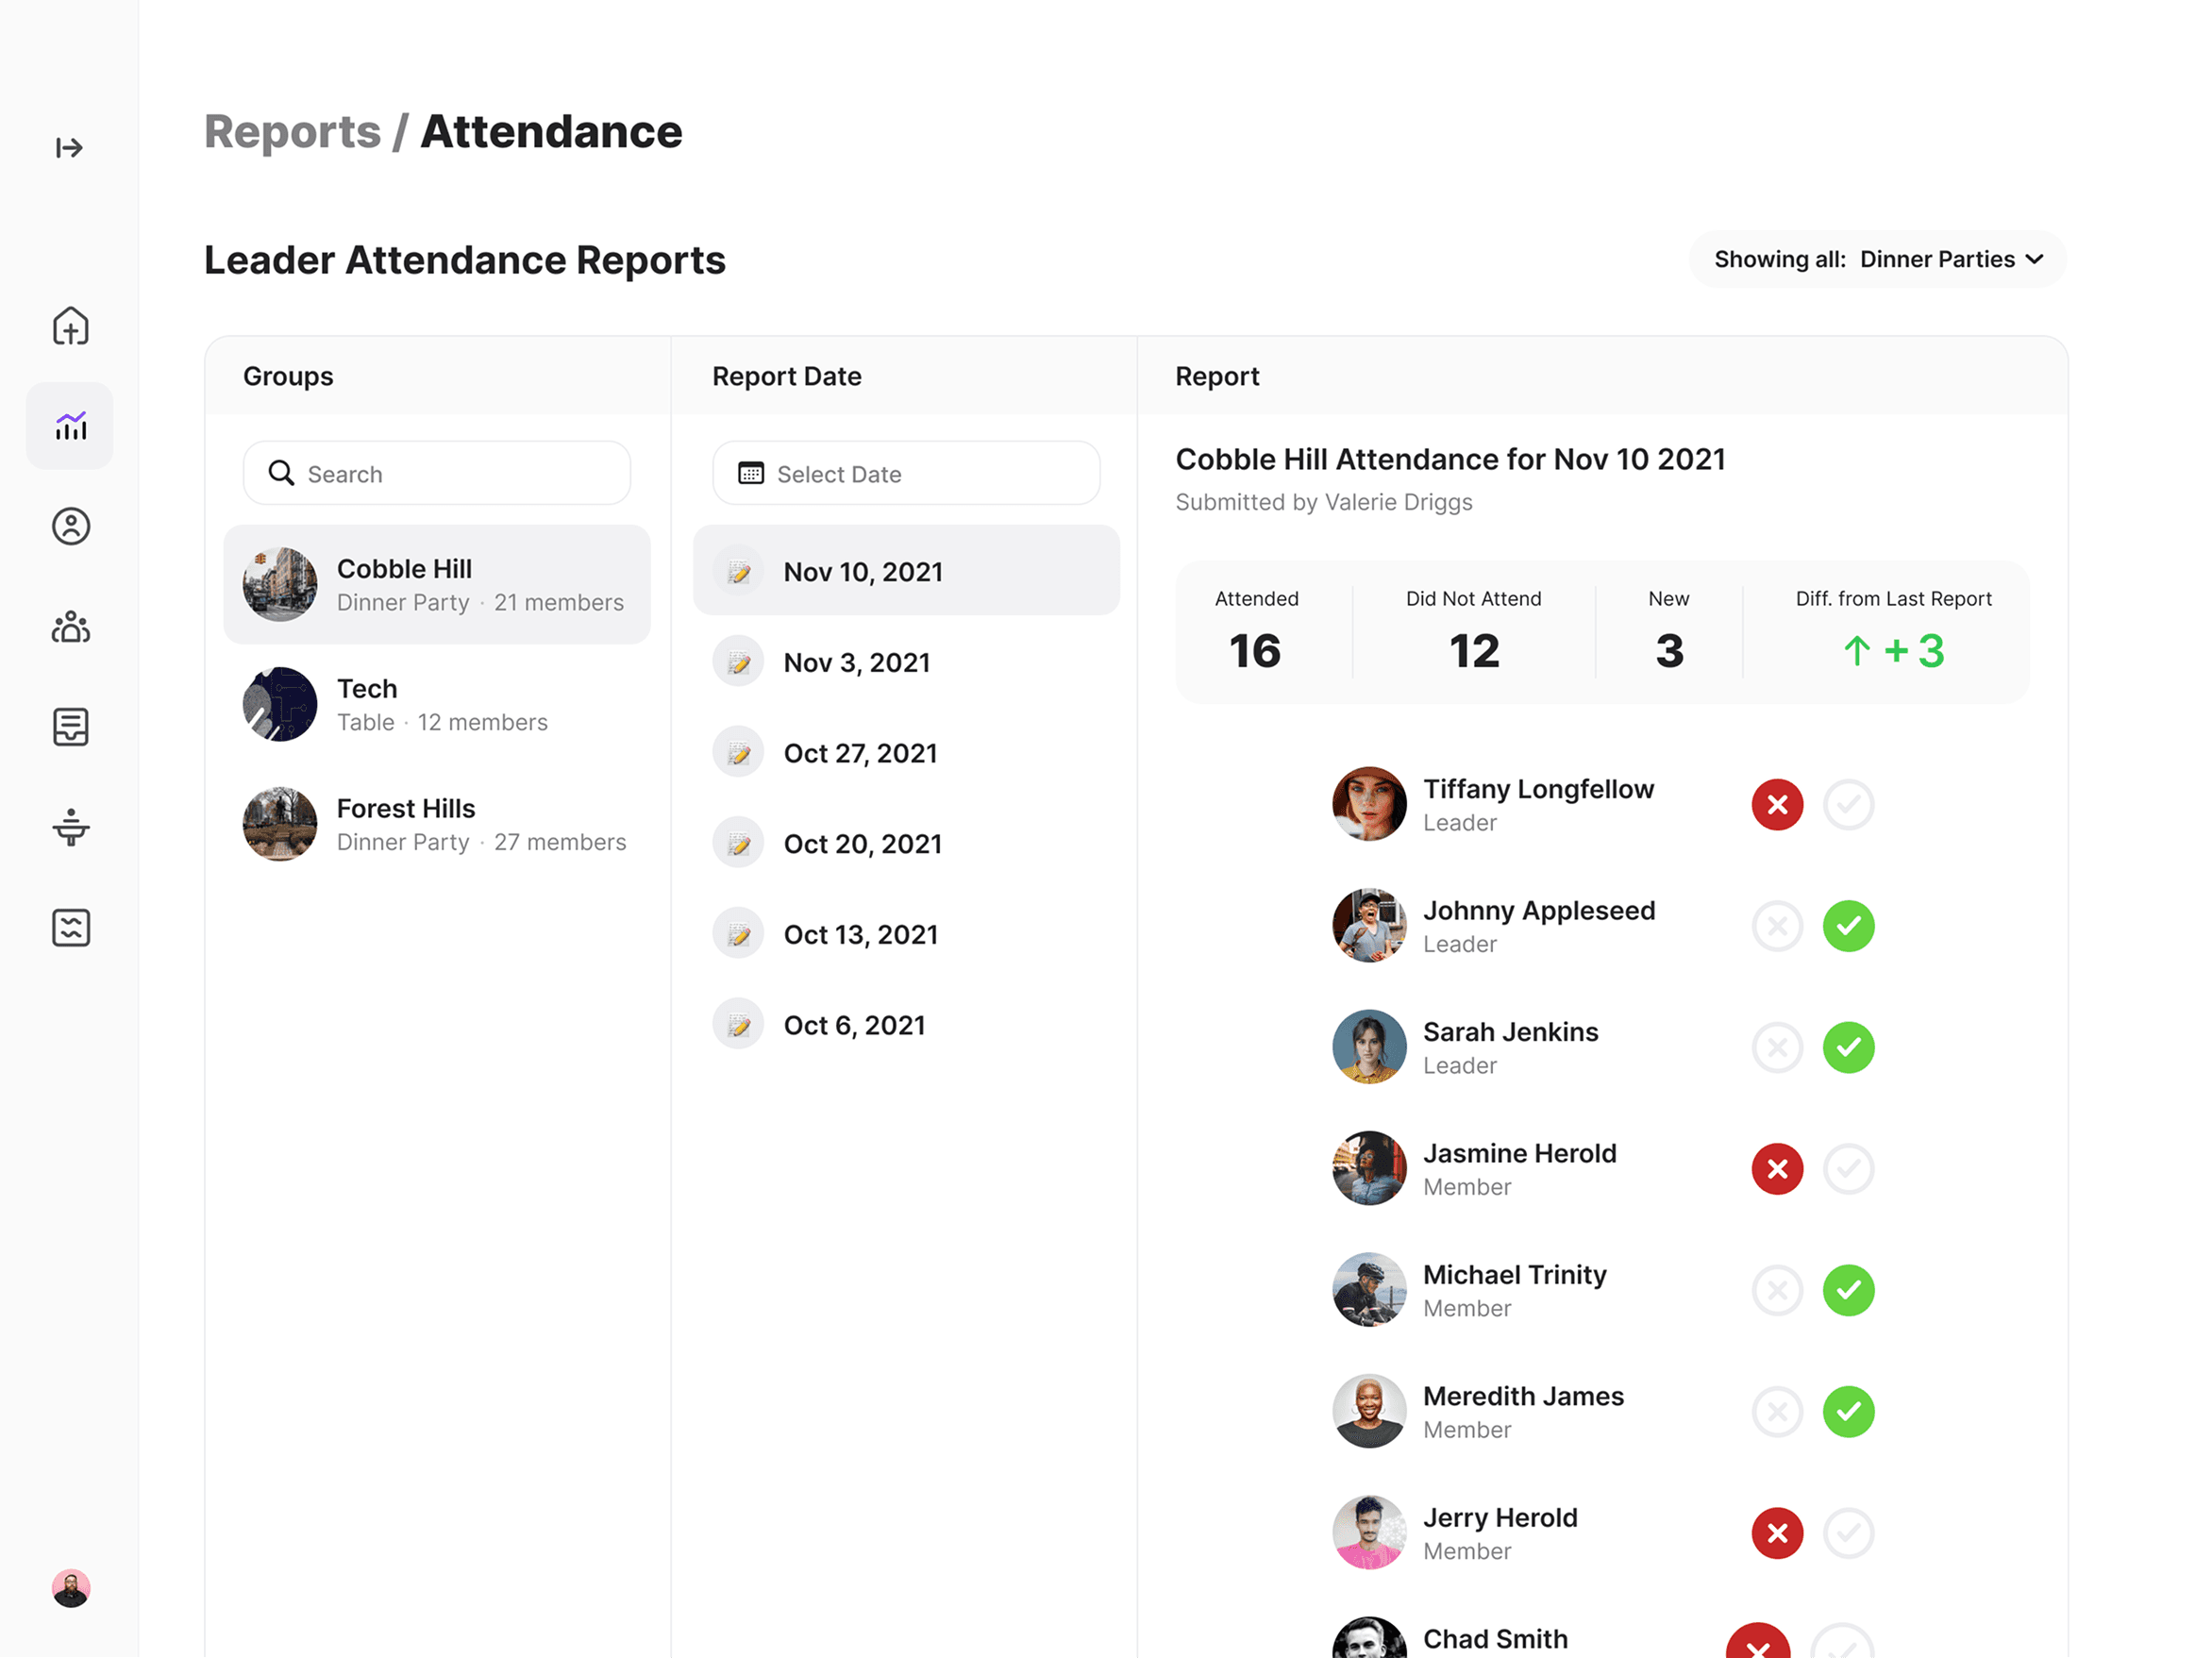Click the note icon beside Nov 10, 2021
Screen dimensions: 2212x1658
739,572
